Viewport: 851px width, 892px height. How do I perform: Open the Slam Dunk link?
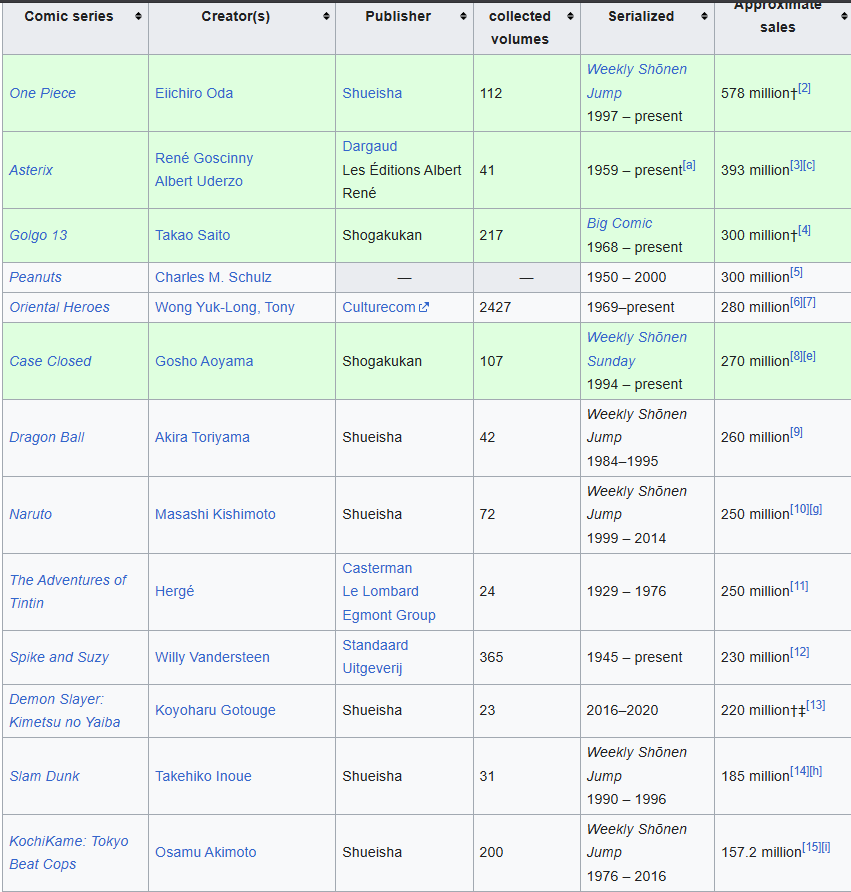pyautogui.click(x=44, y=777)
